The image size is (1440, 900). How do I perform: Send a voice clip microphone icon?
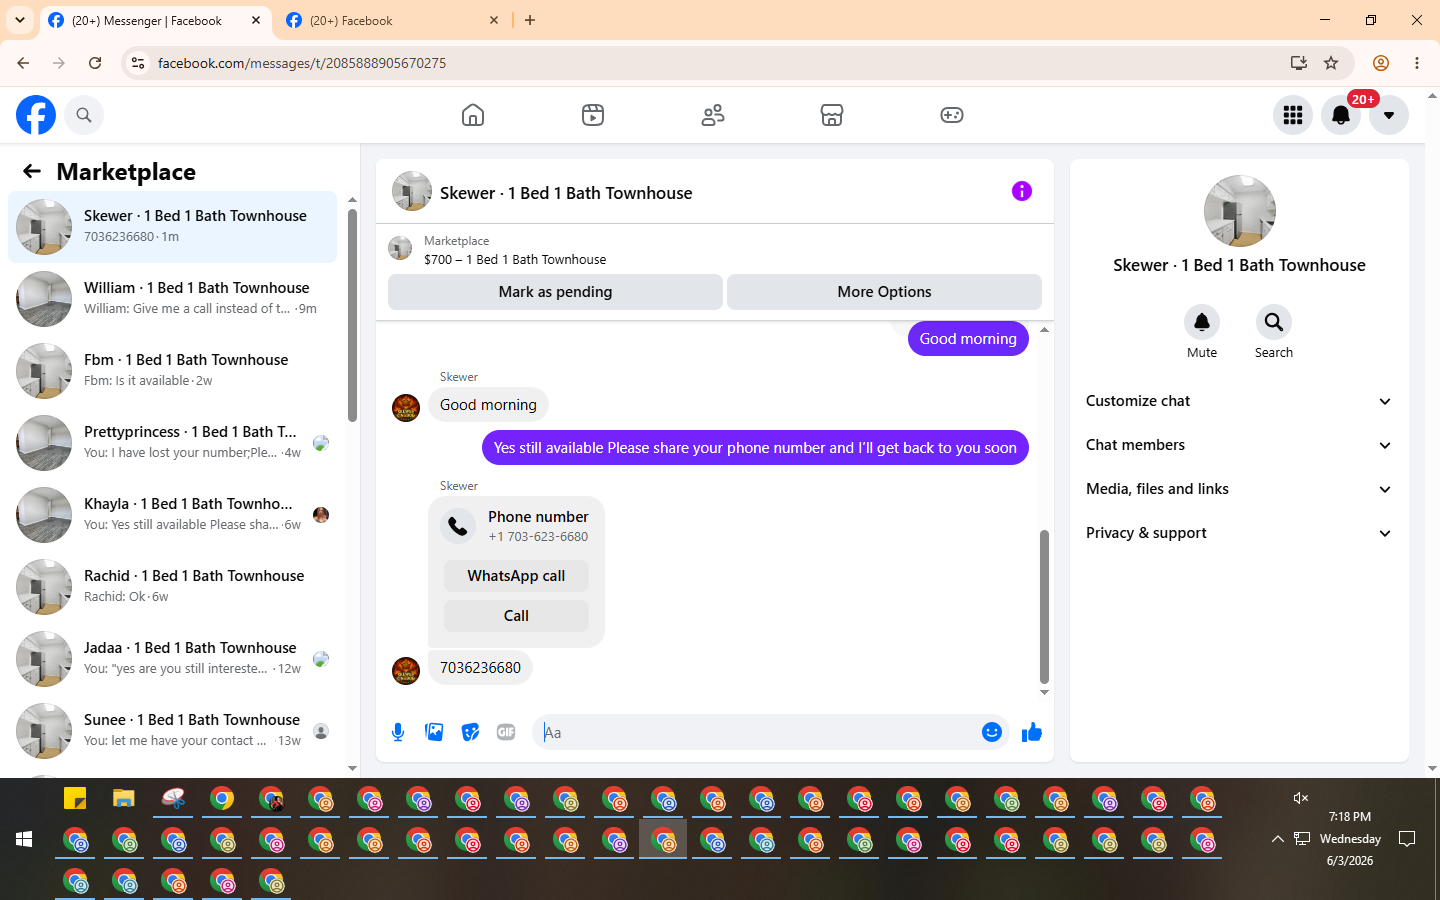pyautogui.click(x=398, y=732)
